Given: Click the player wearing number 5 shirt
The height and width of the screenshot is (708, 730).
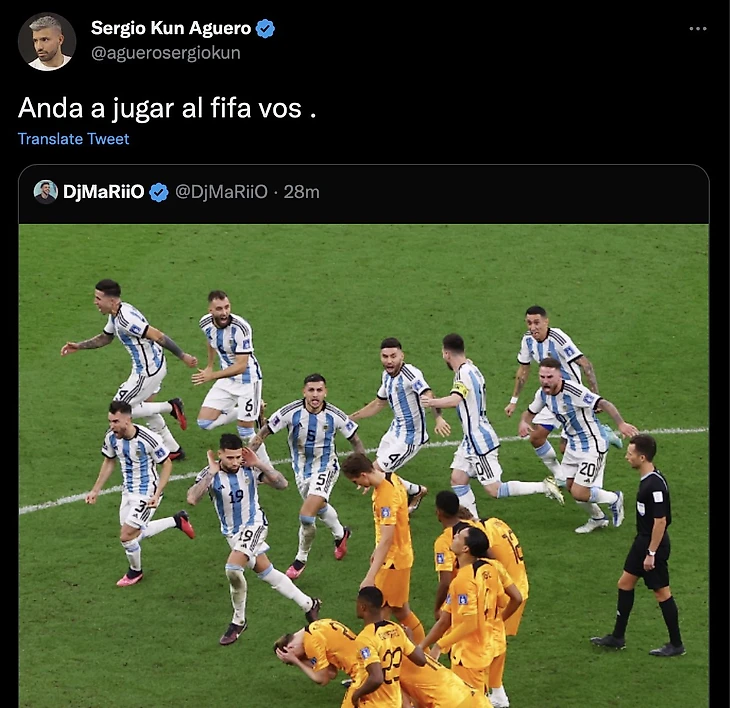Looking at the screenshot, I should click(311, 470).
